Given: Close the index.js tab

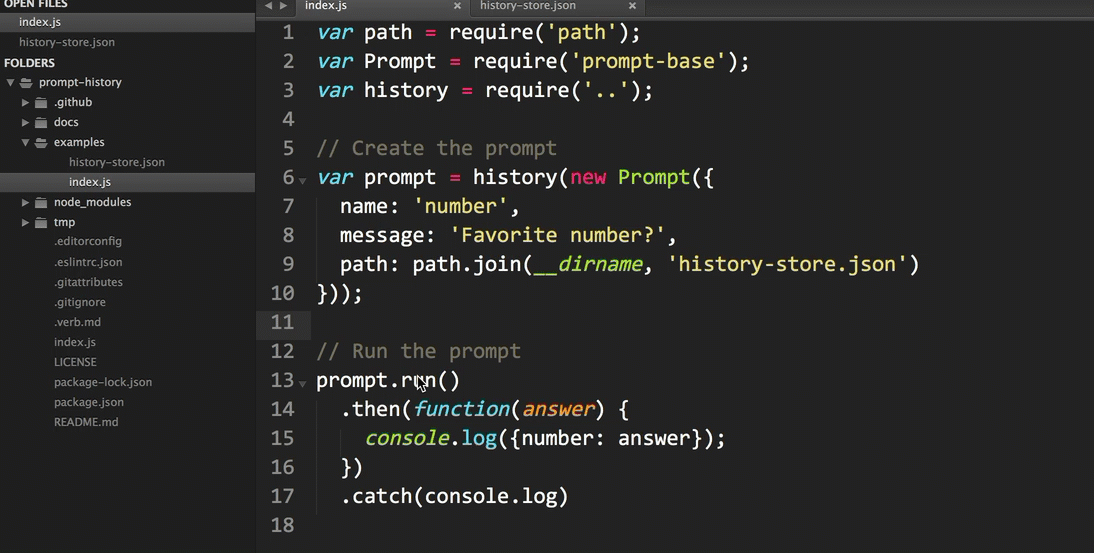Looking at the screenshot, I should (x=458, y=6).
